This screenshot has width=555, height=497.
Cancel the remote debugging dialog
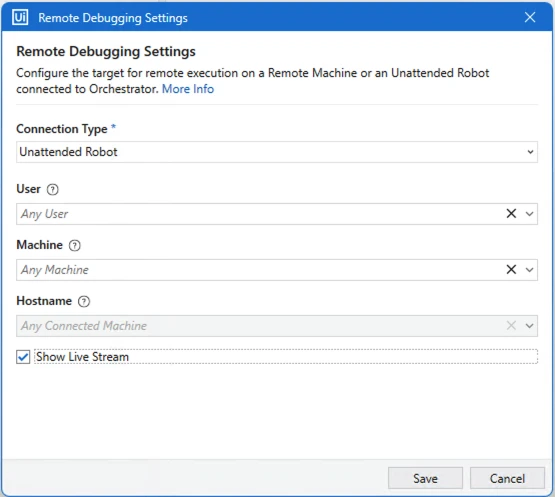click(x=507, y=478)
